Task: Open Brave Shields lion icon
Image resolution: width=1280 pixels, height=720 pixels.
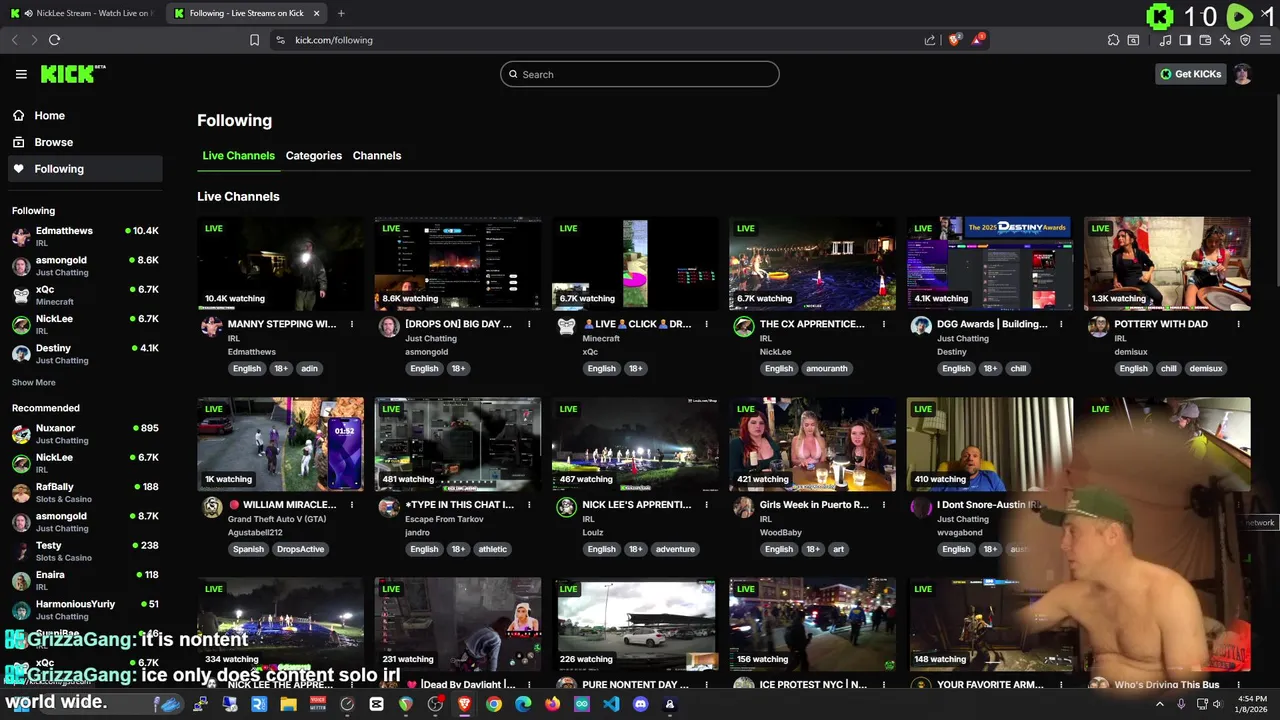Action: [954, 40]
